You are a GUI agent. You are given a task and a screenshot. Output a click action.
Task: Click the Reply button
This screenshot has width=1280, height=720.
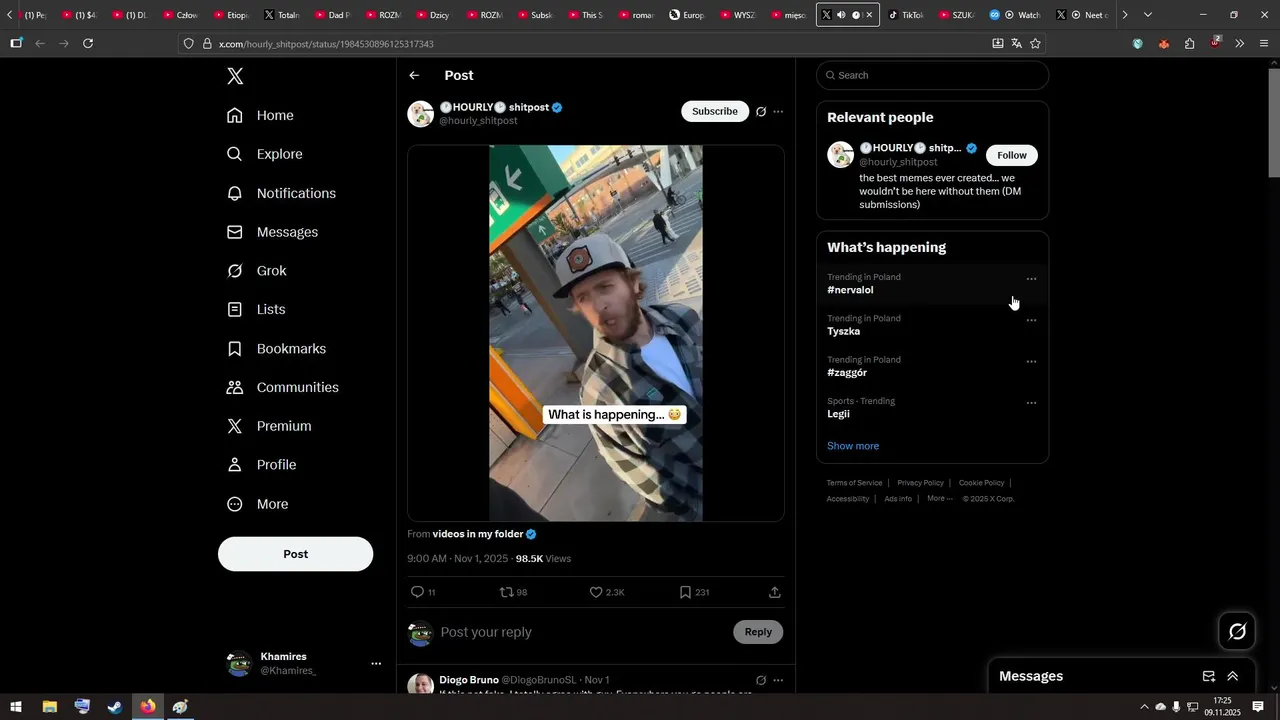[758, 632]
